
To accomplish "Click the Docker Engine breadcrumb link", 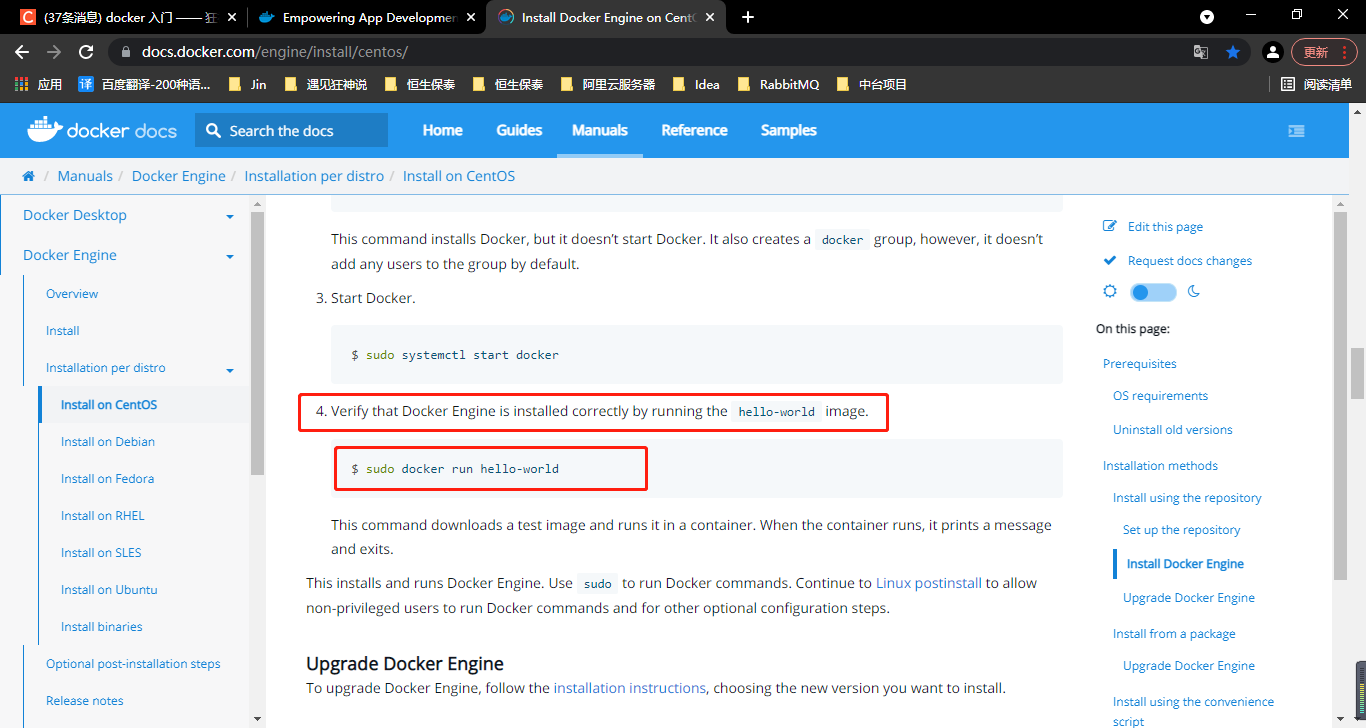I will click(x=179, y=176).
